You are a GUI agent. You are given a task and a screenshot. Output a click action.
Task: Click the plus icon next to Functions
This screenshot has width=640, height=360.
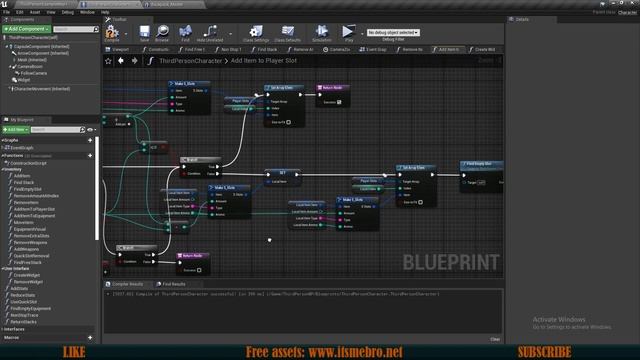pyautogui.click(x=90, y=156)
